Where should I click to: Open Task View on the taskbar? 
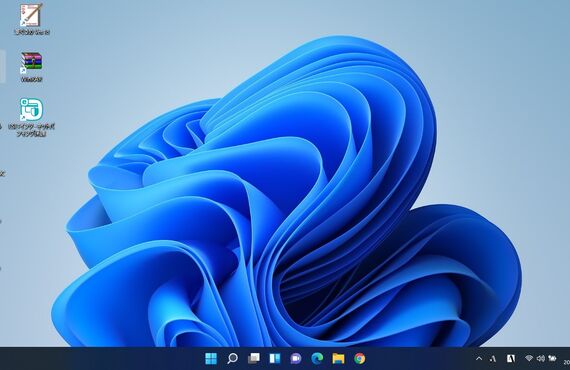254,358
